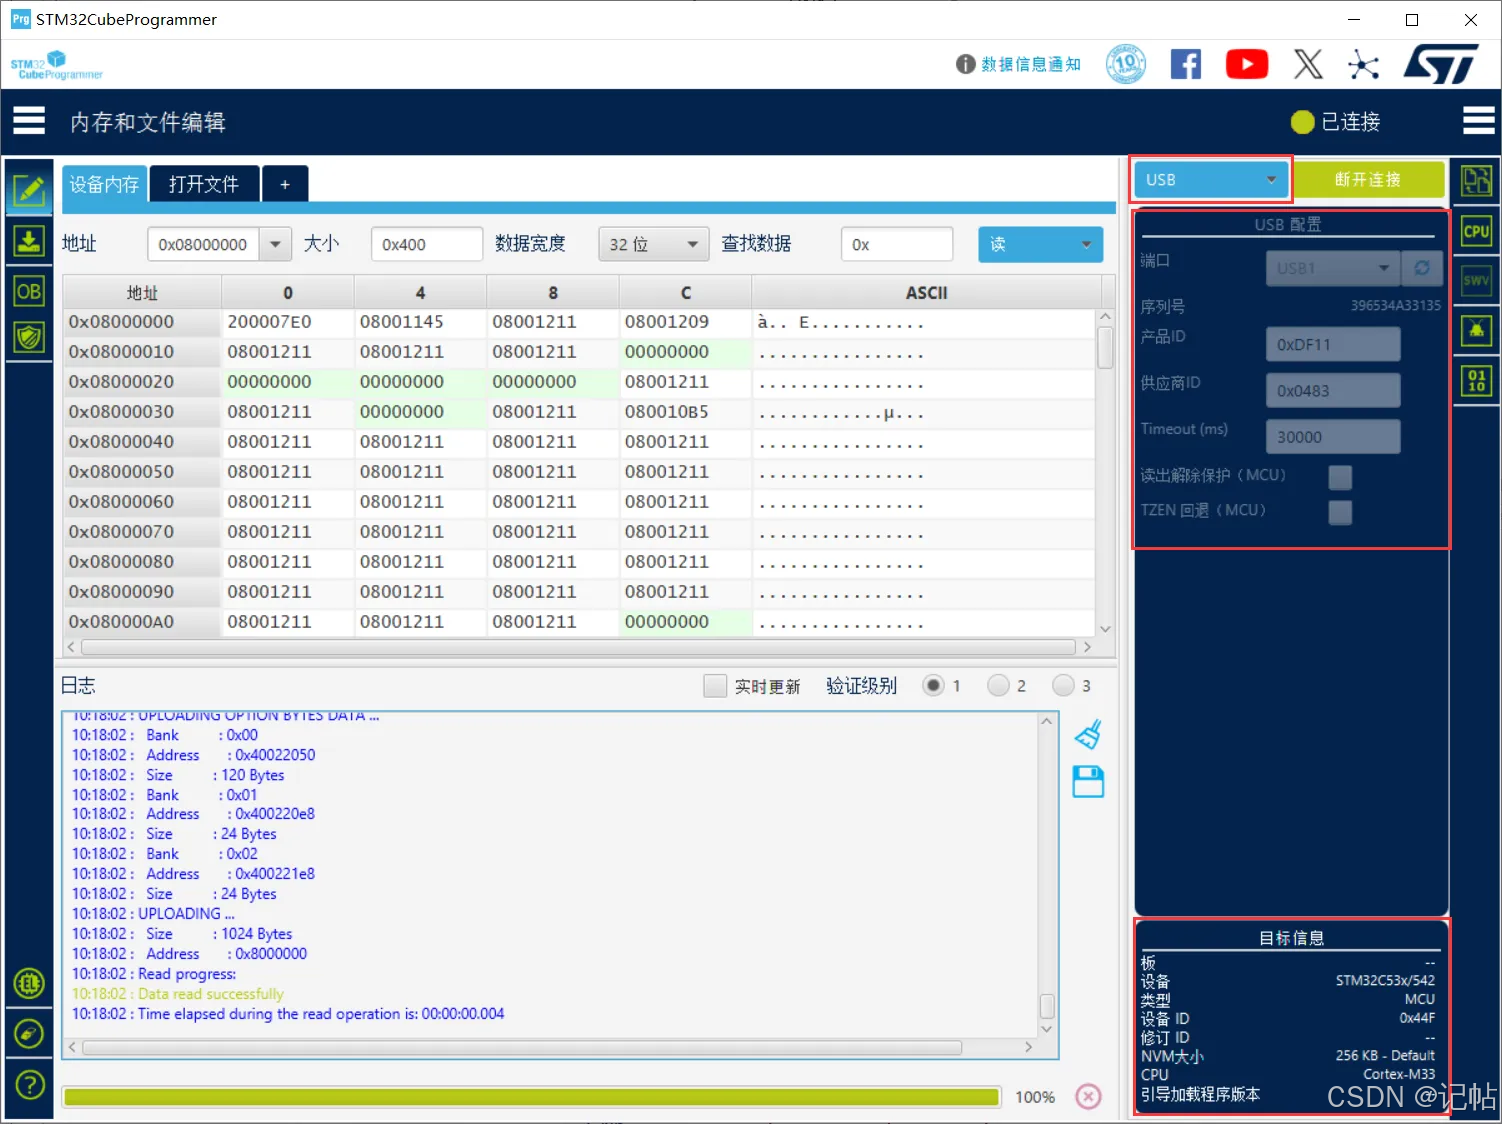Open the Facebook link icon
The height and width of the screenshot is (1124, 1502).
coord(1186,65)
